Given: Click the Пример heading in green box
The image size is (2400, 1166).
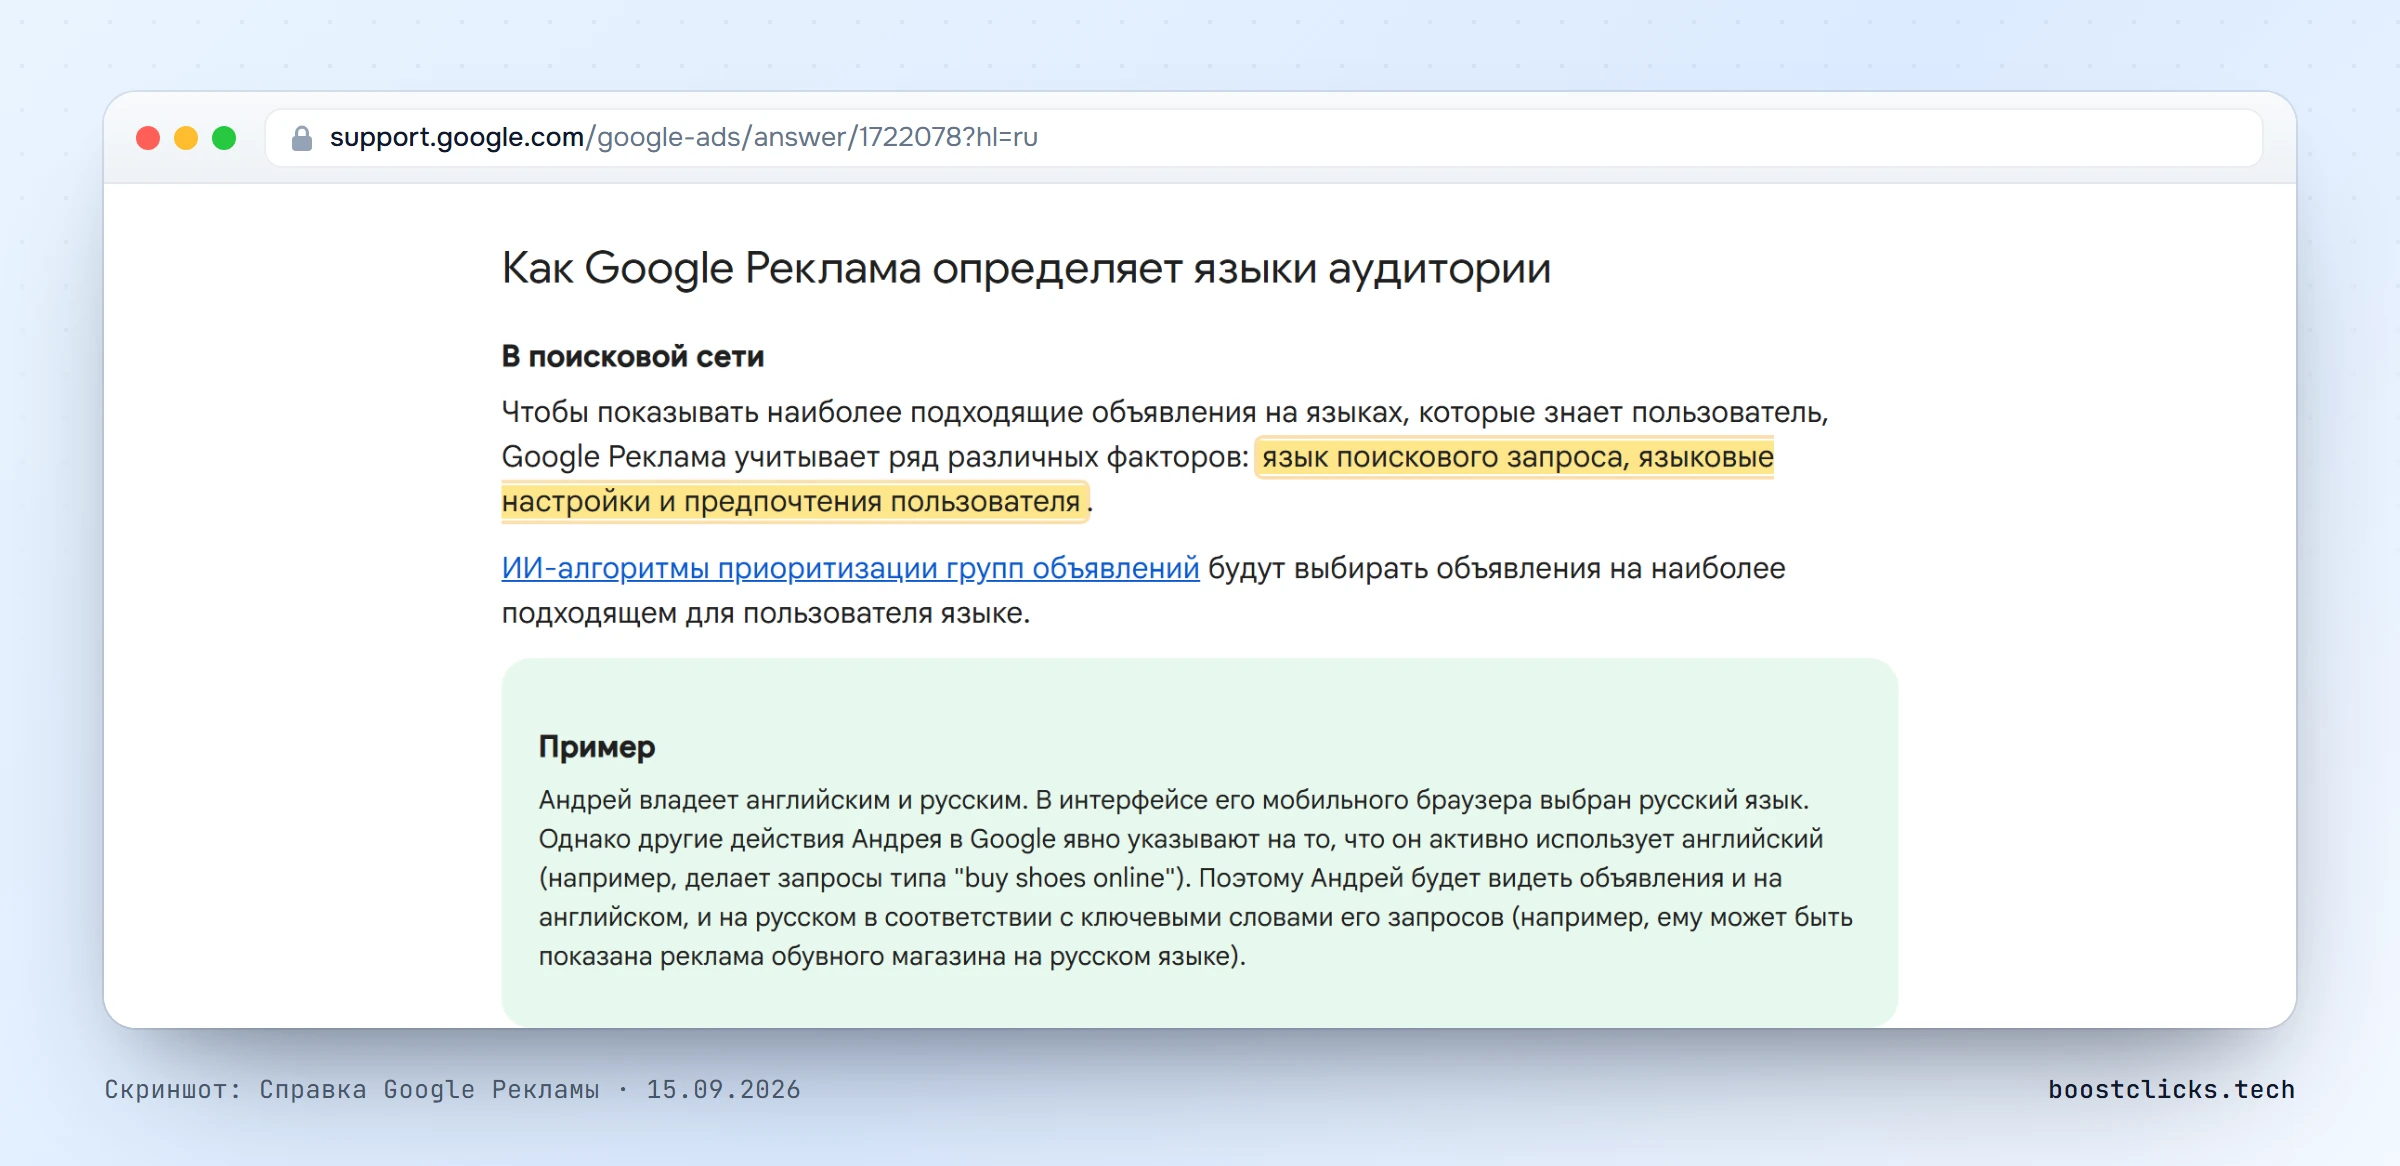Looking at the screenshot, I should click(x=597, y=747).
